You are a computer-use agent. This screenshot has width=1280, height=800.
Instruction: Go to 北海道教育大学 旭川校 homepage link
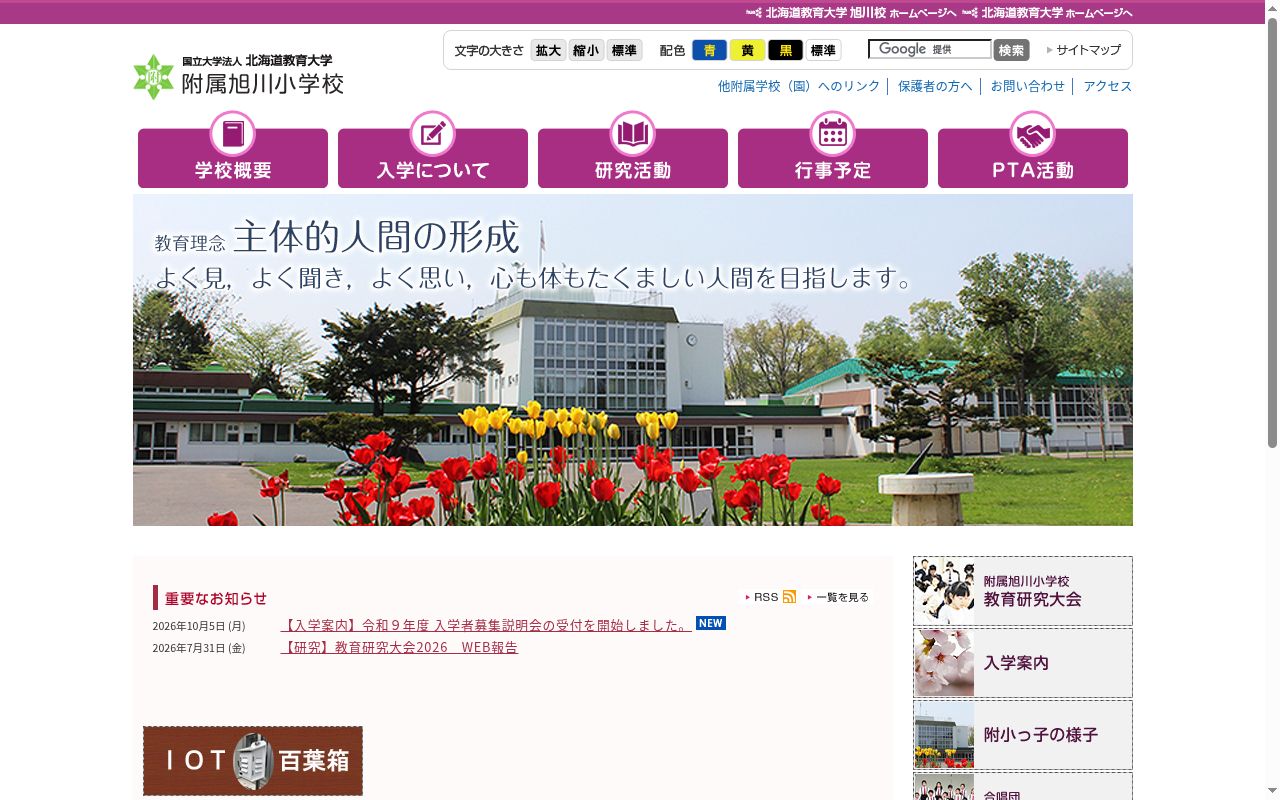pyautogui.click(x=851, y=13)
